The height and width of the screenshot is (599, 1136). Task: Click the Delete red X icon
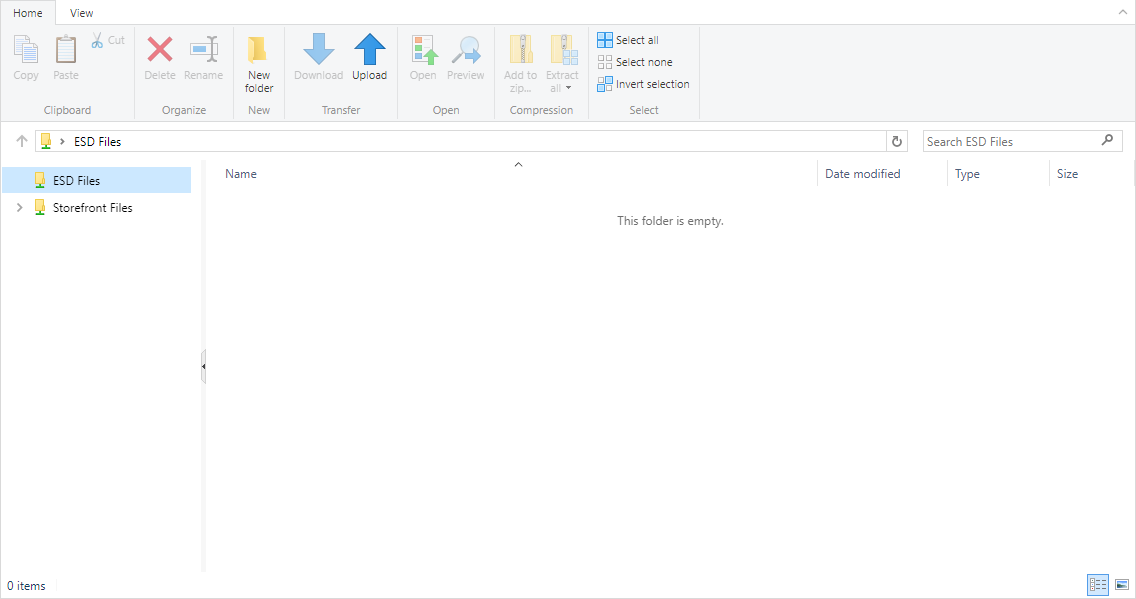coord(159,50)
